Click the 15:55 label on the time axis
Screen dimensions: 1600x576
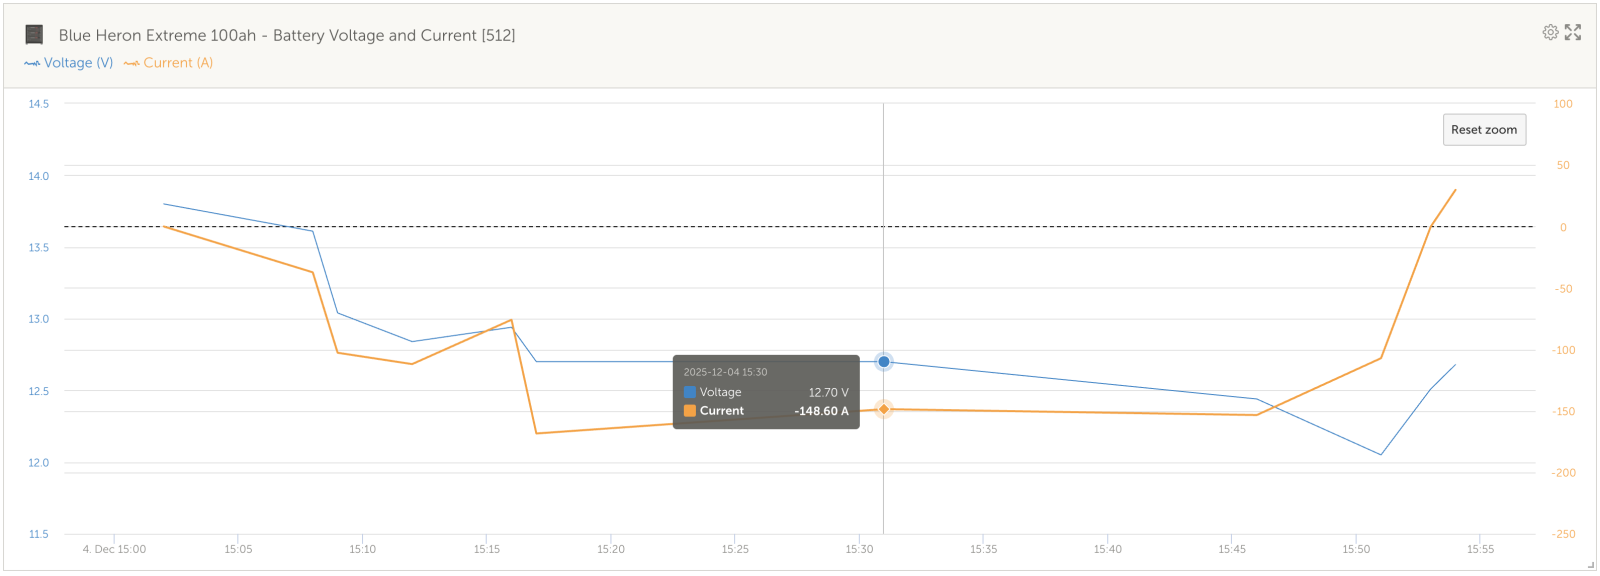point(1480,549)
